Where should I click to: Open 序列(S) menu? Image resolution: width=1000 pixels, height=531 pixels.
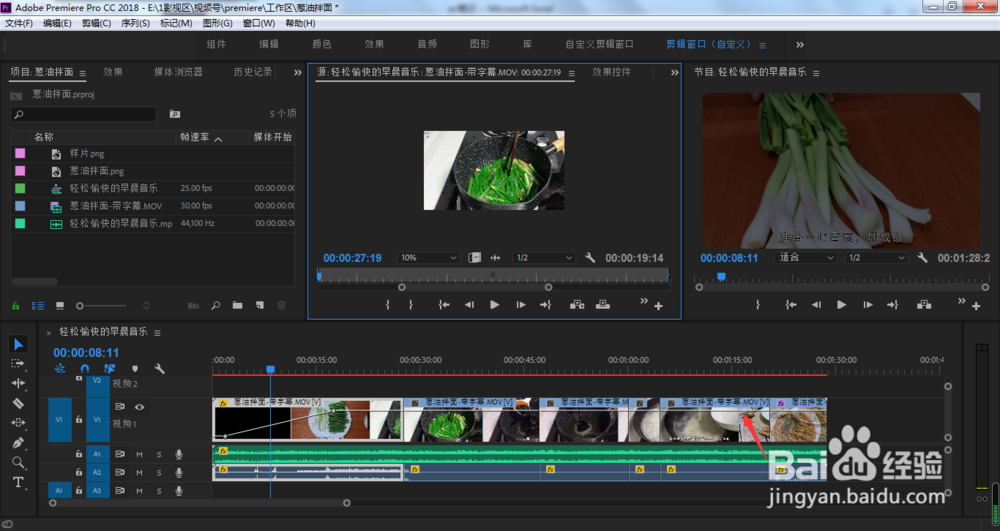(135, 23)
